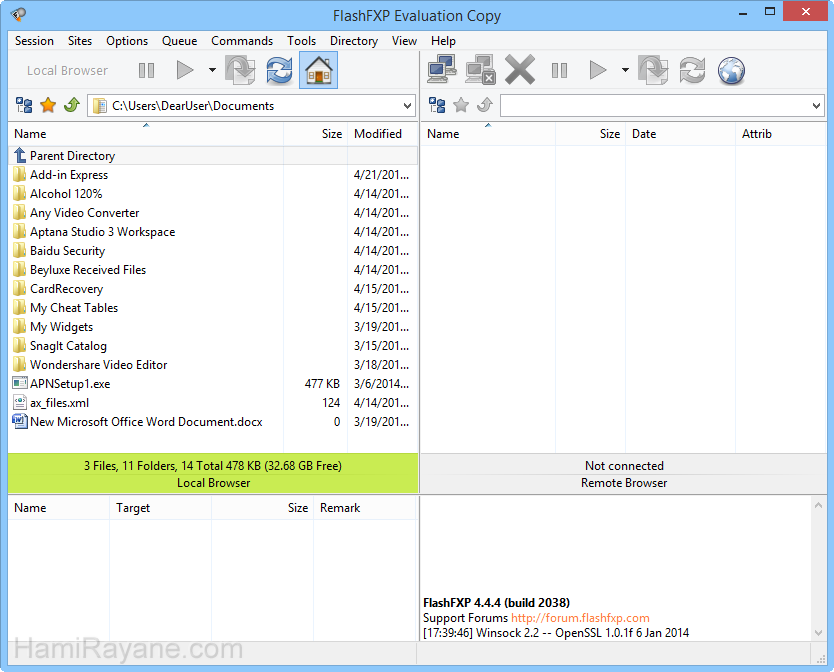Screen dimensions: 834x672
Task: Pause the local browser queue transfer
Action: coord(146,70)
